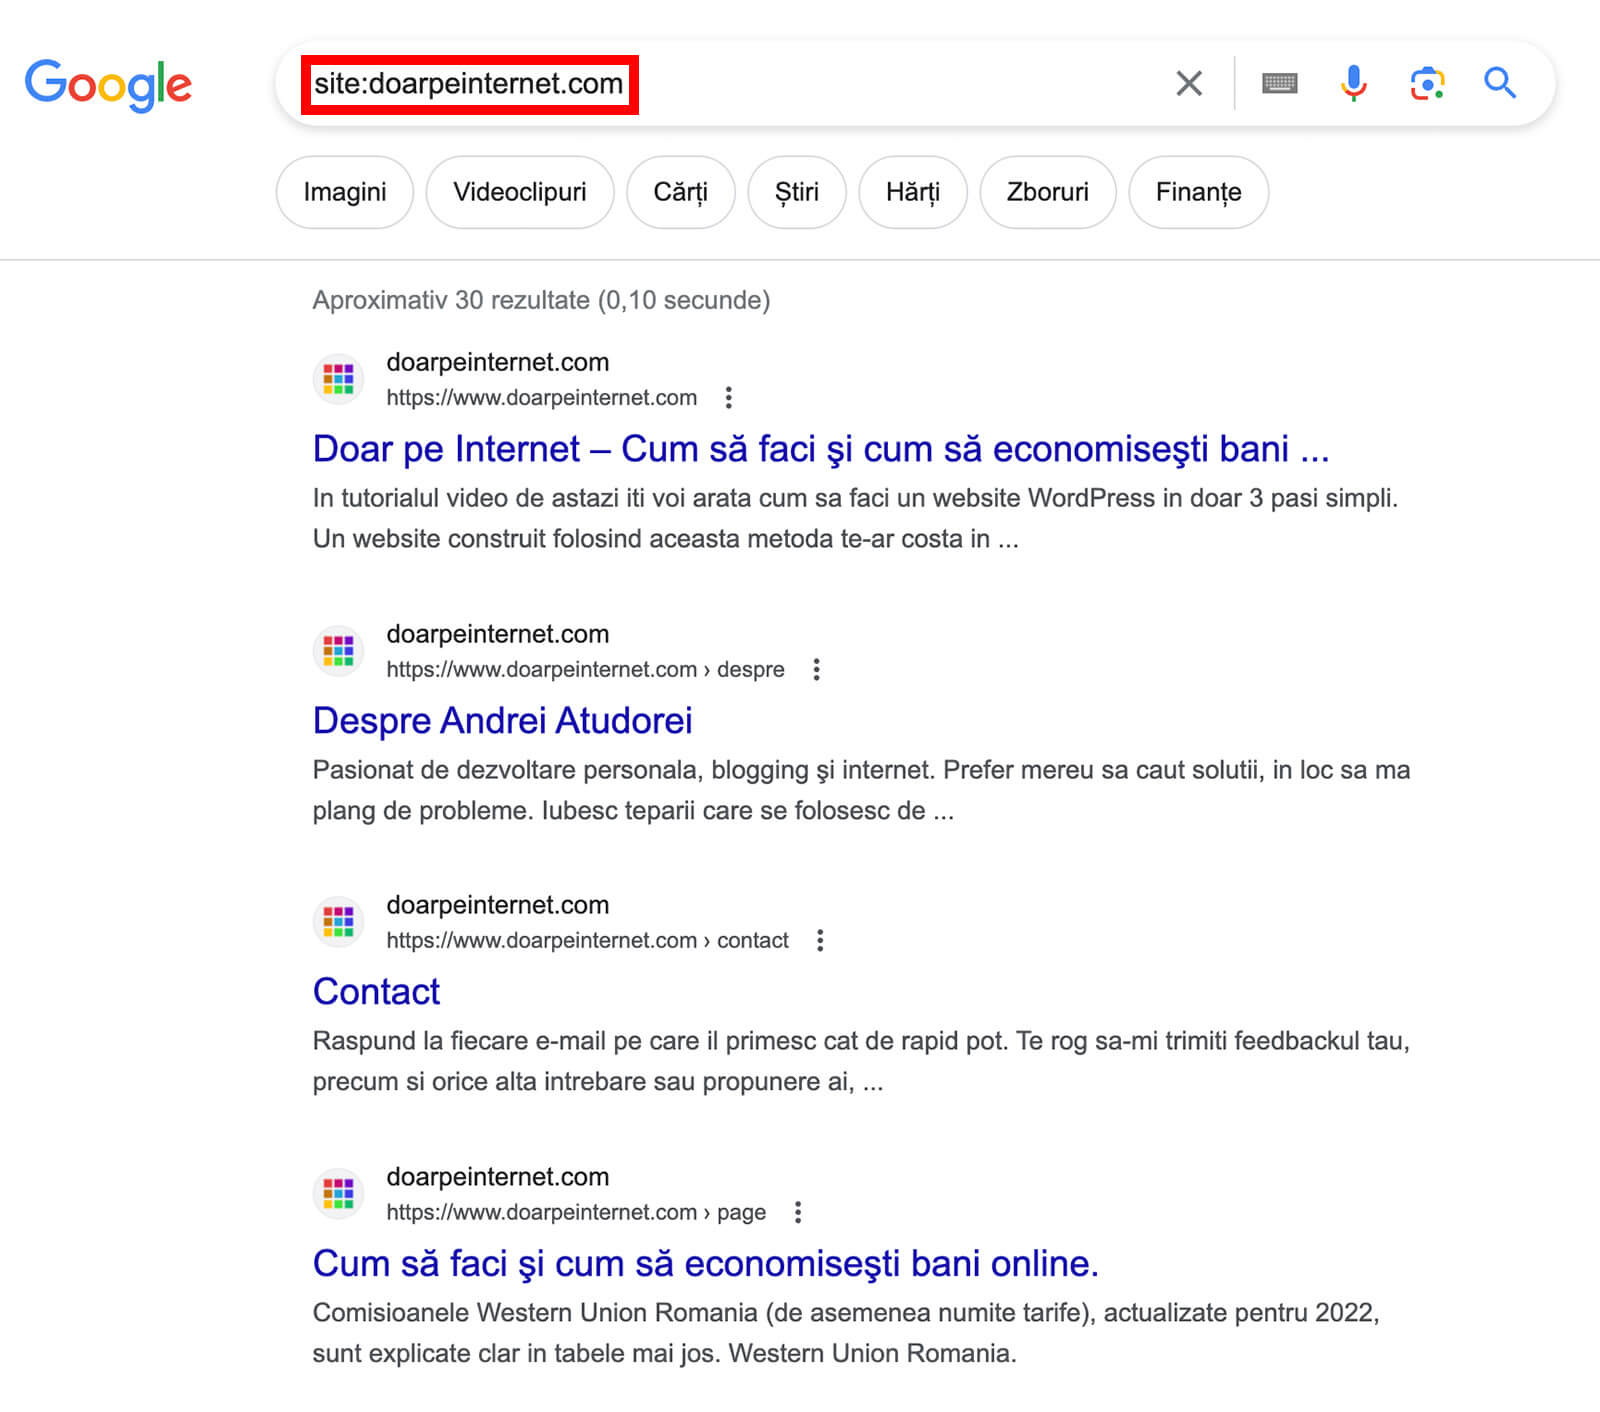Switch to the Zboruri tab
The height and width of the screenshot is (1412, 1600).
point(1048,192)
